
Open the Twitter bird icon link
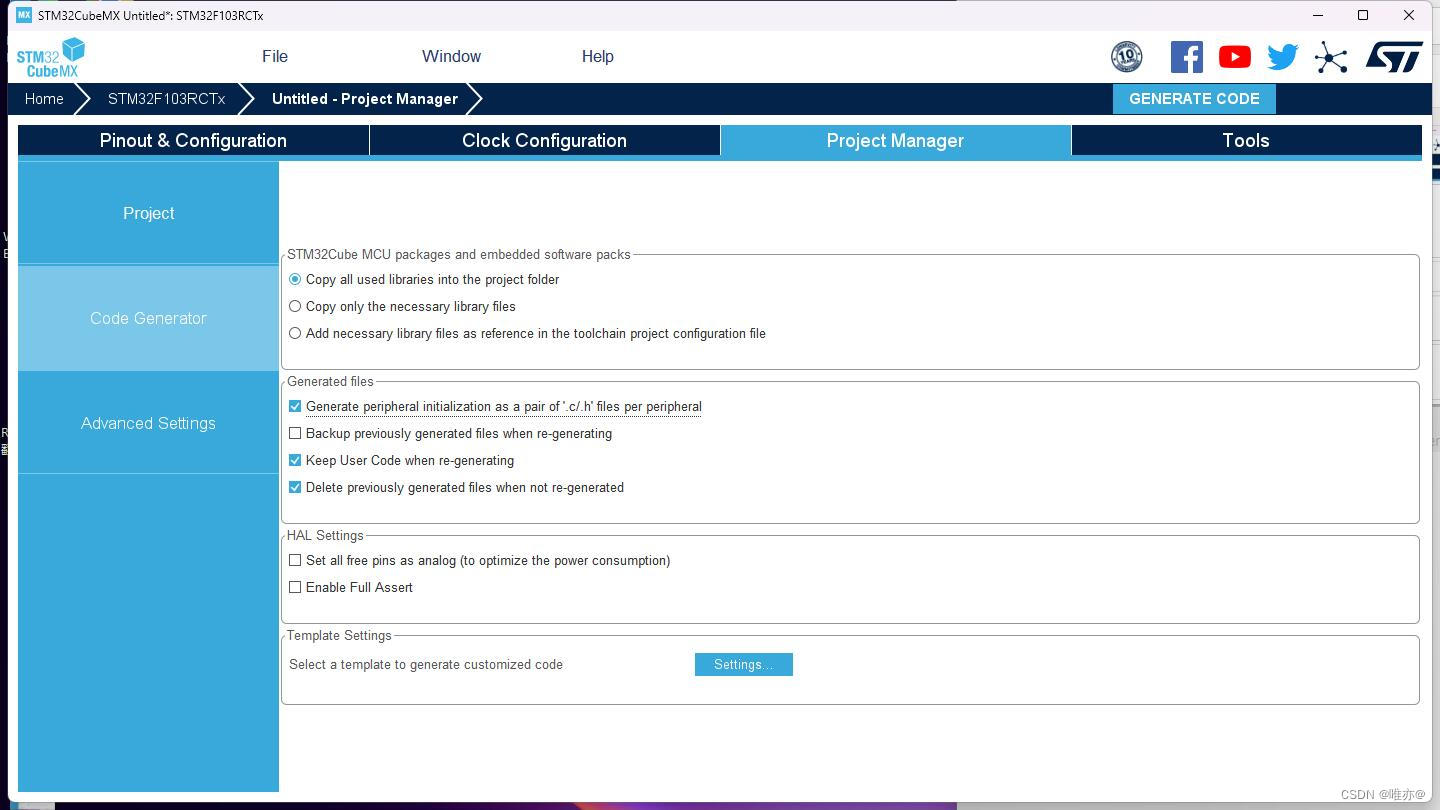(x=1282, y=57)
